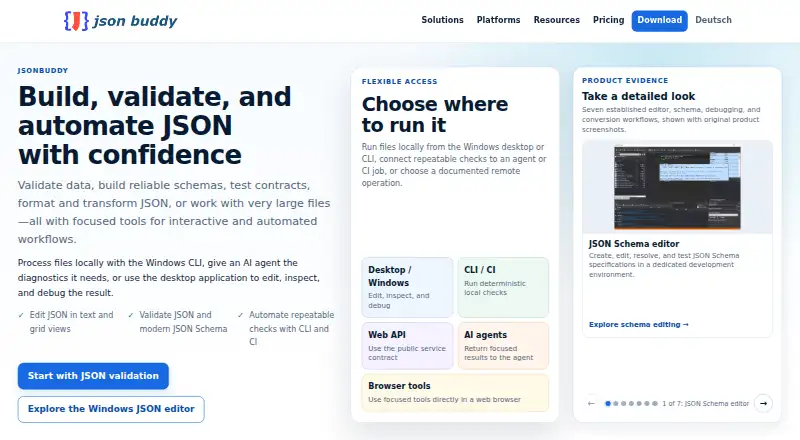Click 'Validate JSON and modern JSON Schema'
Viewport: 800px width, 440px height.
183,322
